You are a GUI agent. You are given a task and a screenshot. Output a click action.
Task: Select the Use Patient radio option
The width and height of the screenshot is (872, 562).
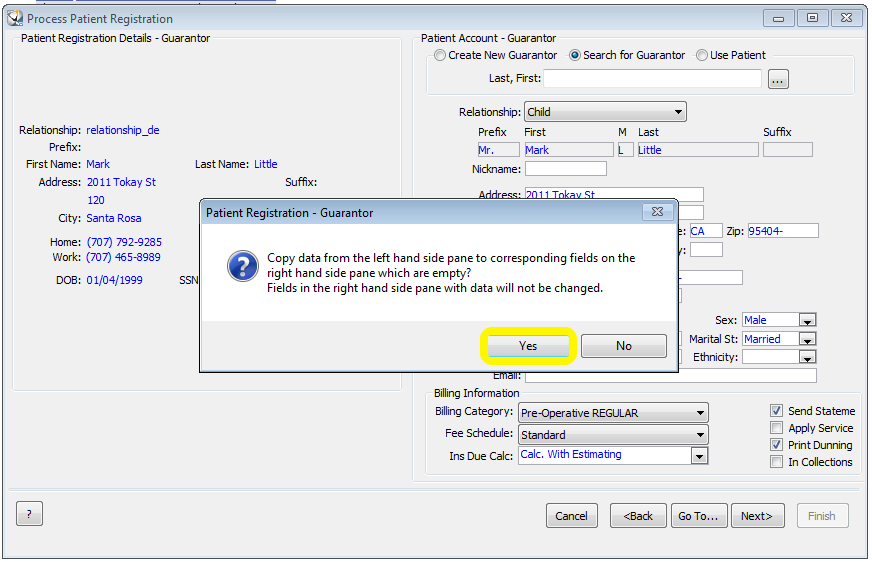pyautogui.click(x=702, y=56)
